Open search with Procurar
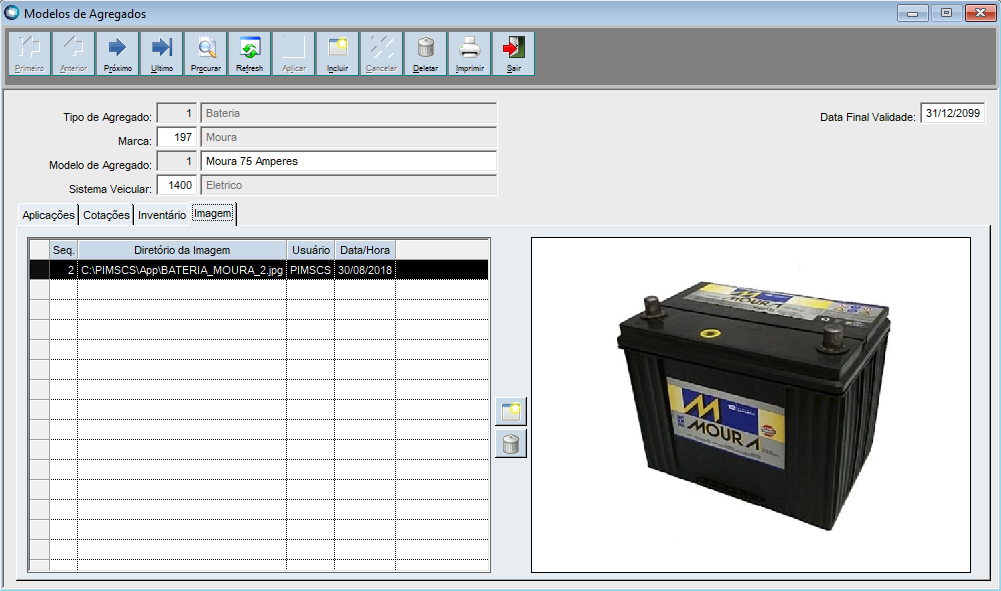The width and height of the screenshot is (1001, 591). (x=206, y=54)
